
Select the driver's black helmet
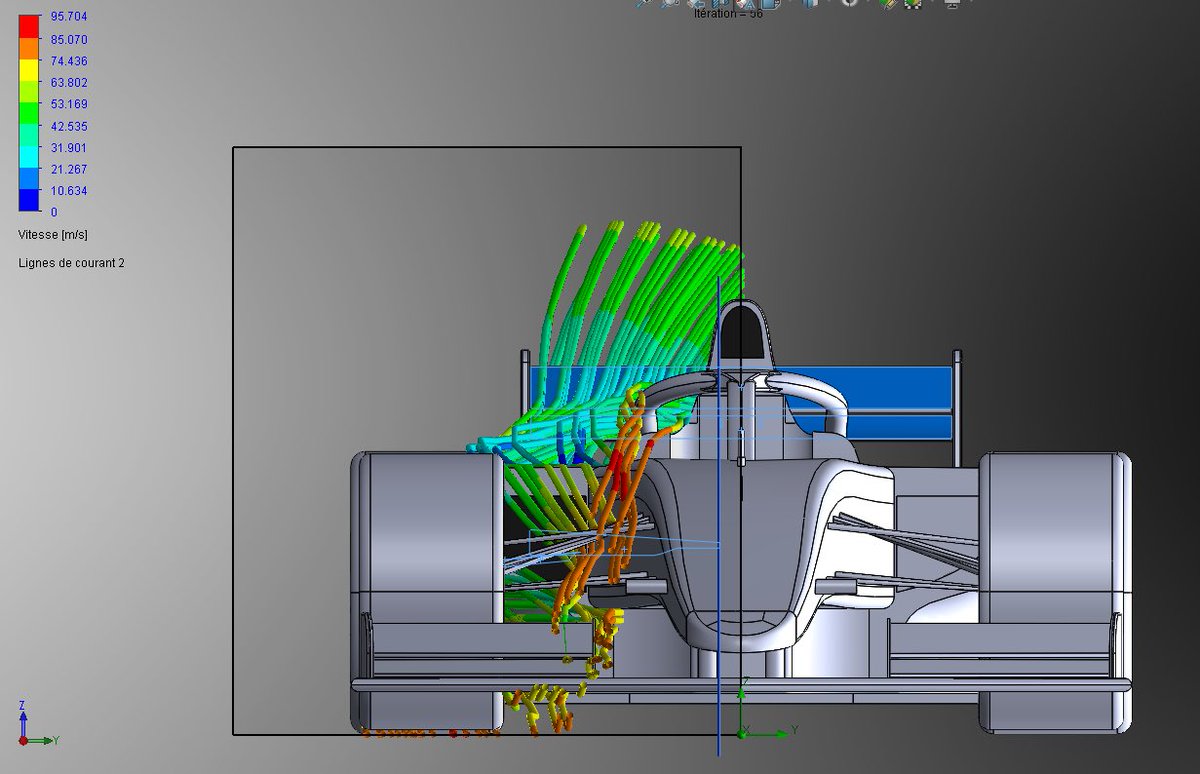tap(742, 334)
